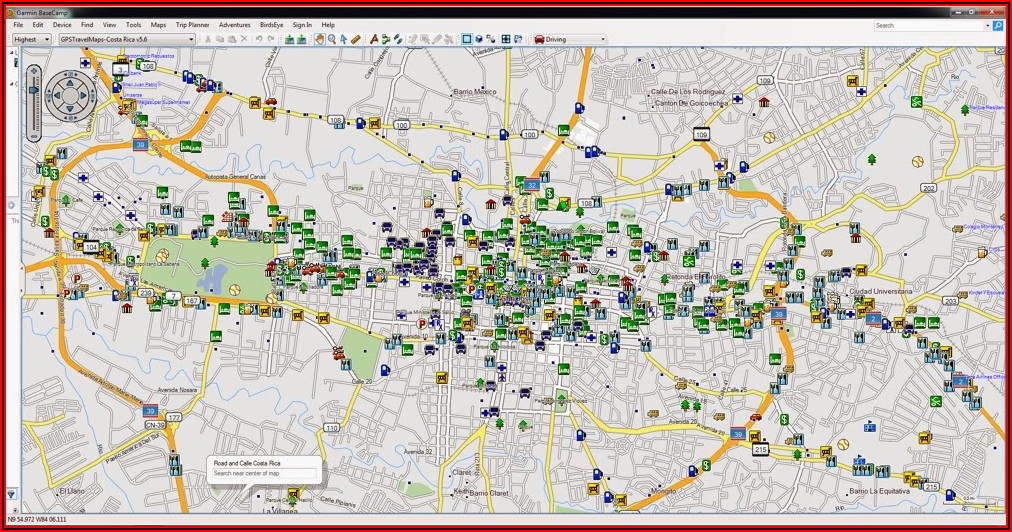Click the top-right Search field

930,25
